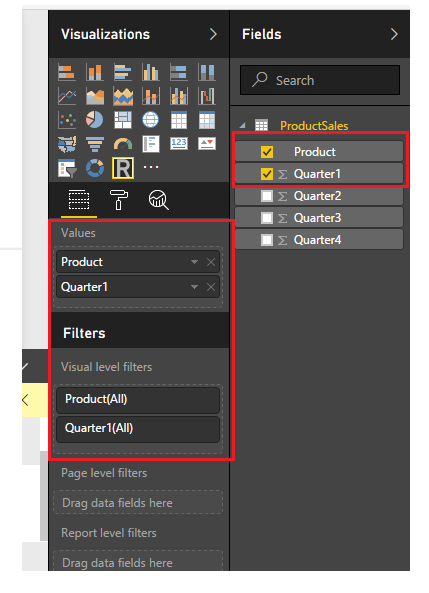Select the R script visual icon
The height and width of the screenshot is (593, 429).
(123, 168)
